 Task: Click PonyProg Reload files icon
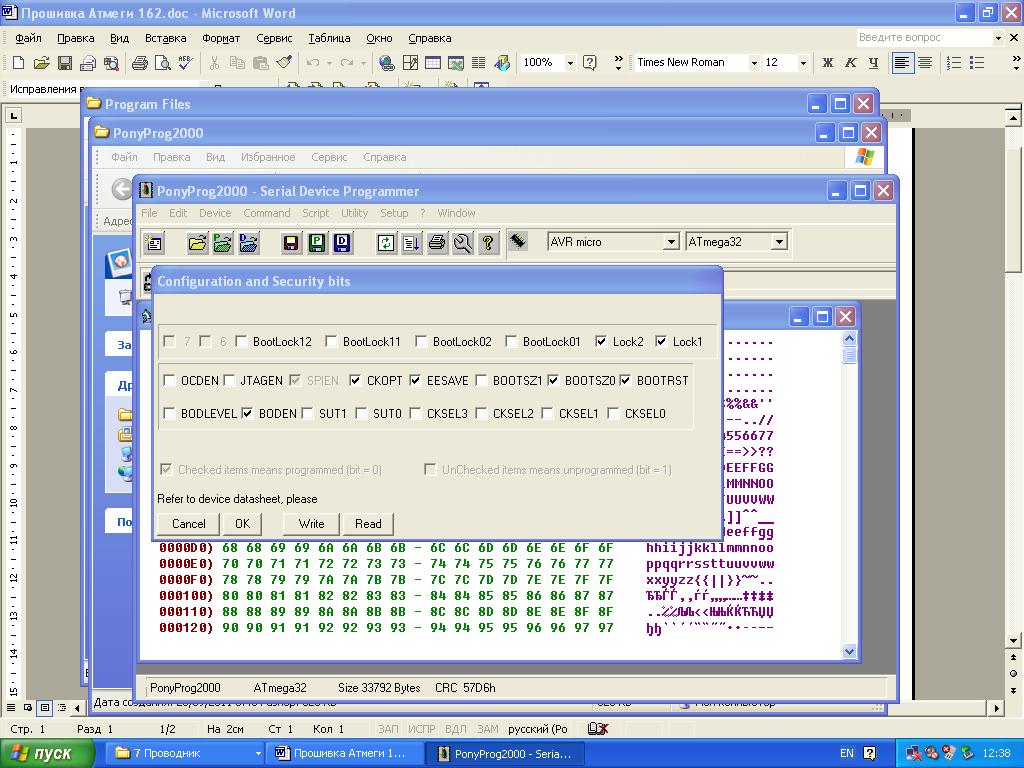point(386,243)
